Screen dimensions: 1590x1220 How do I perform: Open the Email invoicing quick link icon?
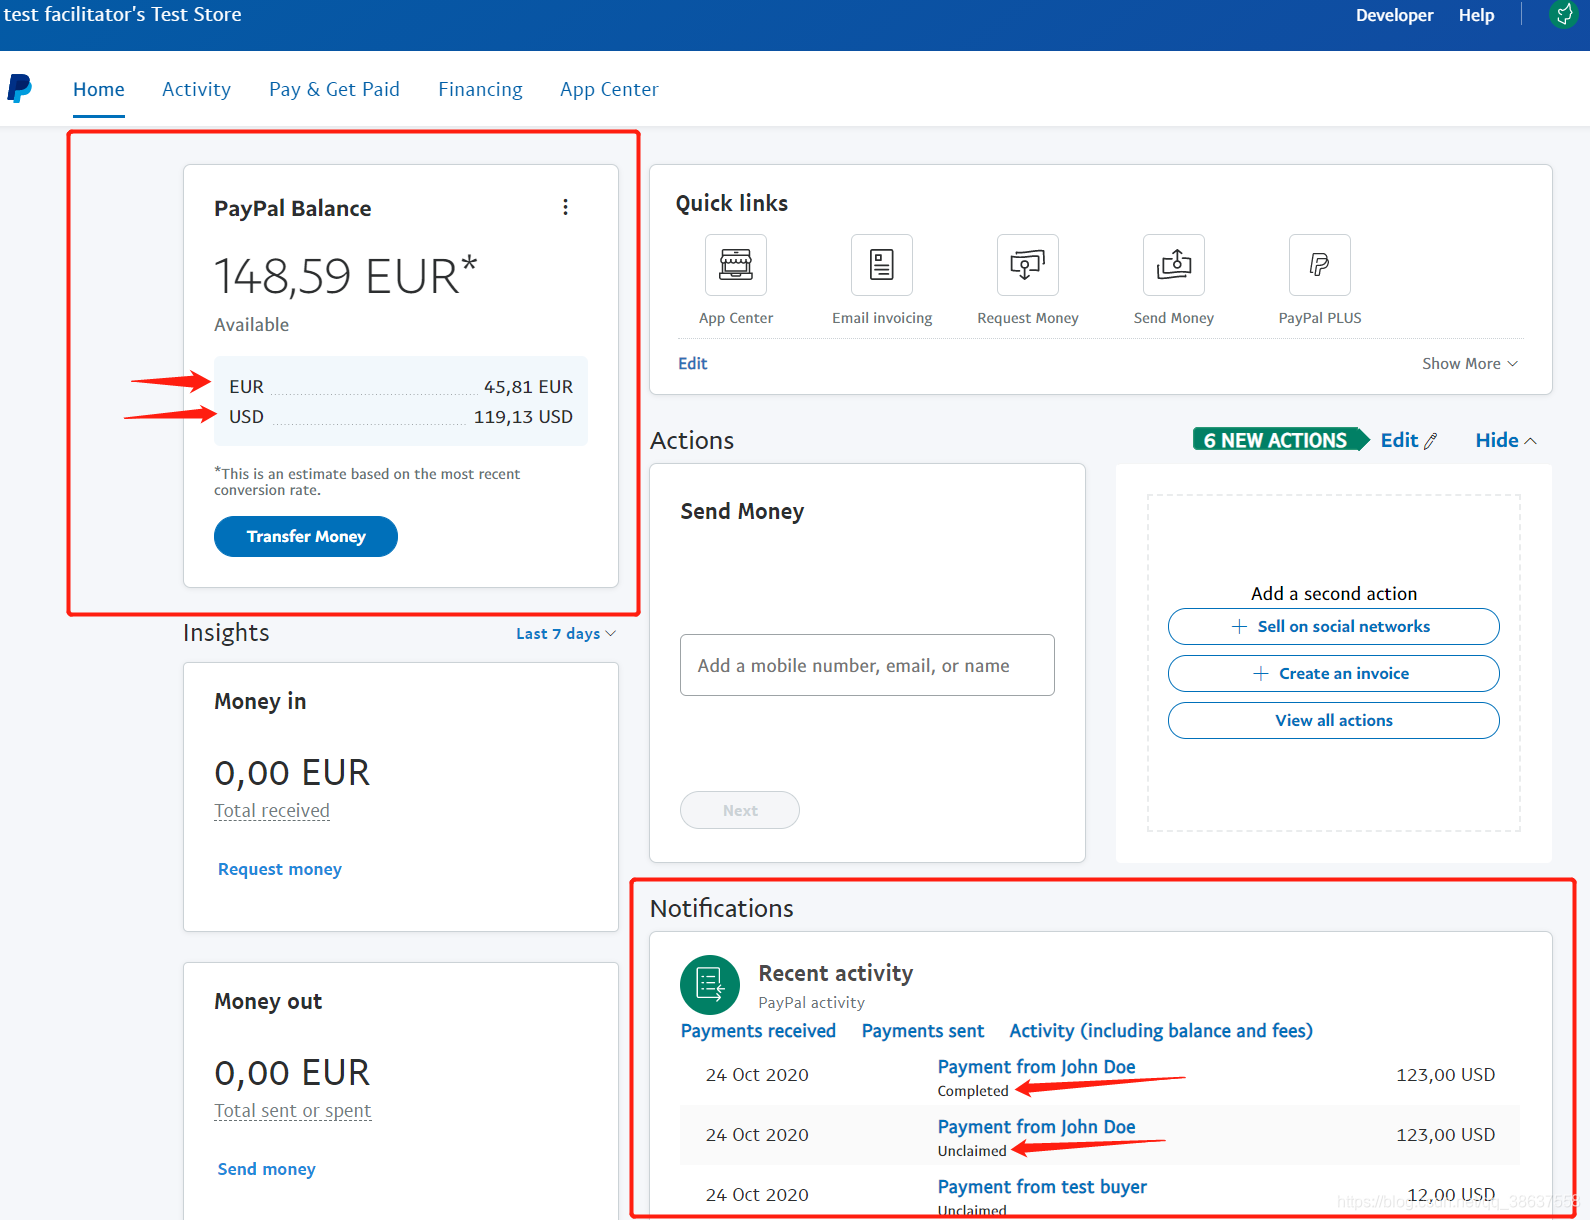coord(882,265)
